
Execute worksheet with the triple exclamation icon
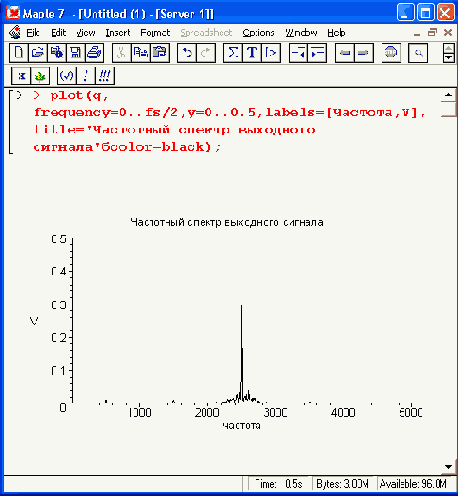click(105, 76)
